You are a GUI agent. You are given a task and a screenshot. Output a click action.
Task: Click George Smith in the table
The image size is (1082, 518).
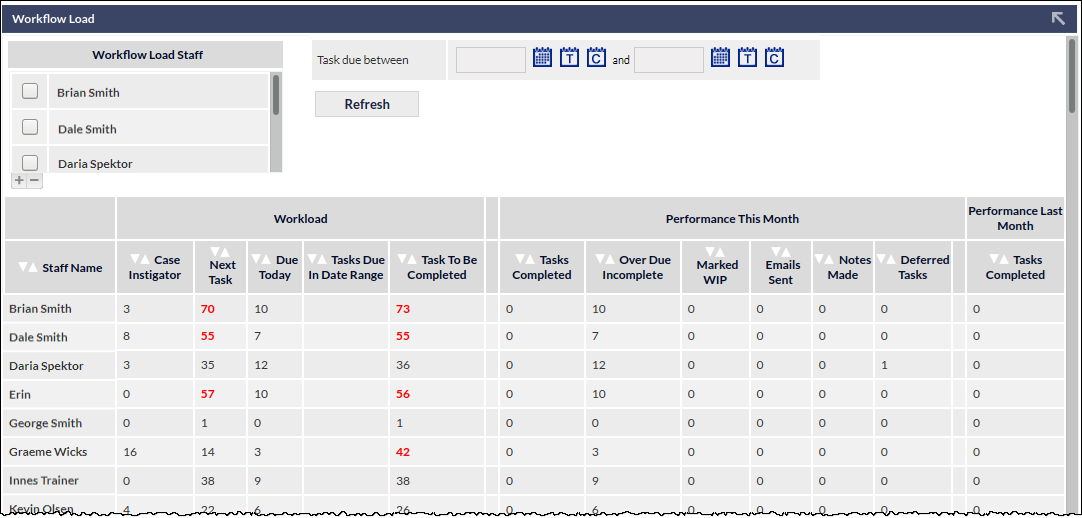click(x=46, y=423)
